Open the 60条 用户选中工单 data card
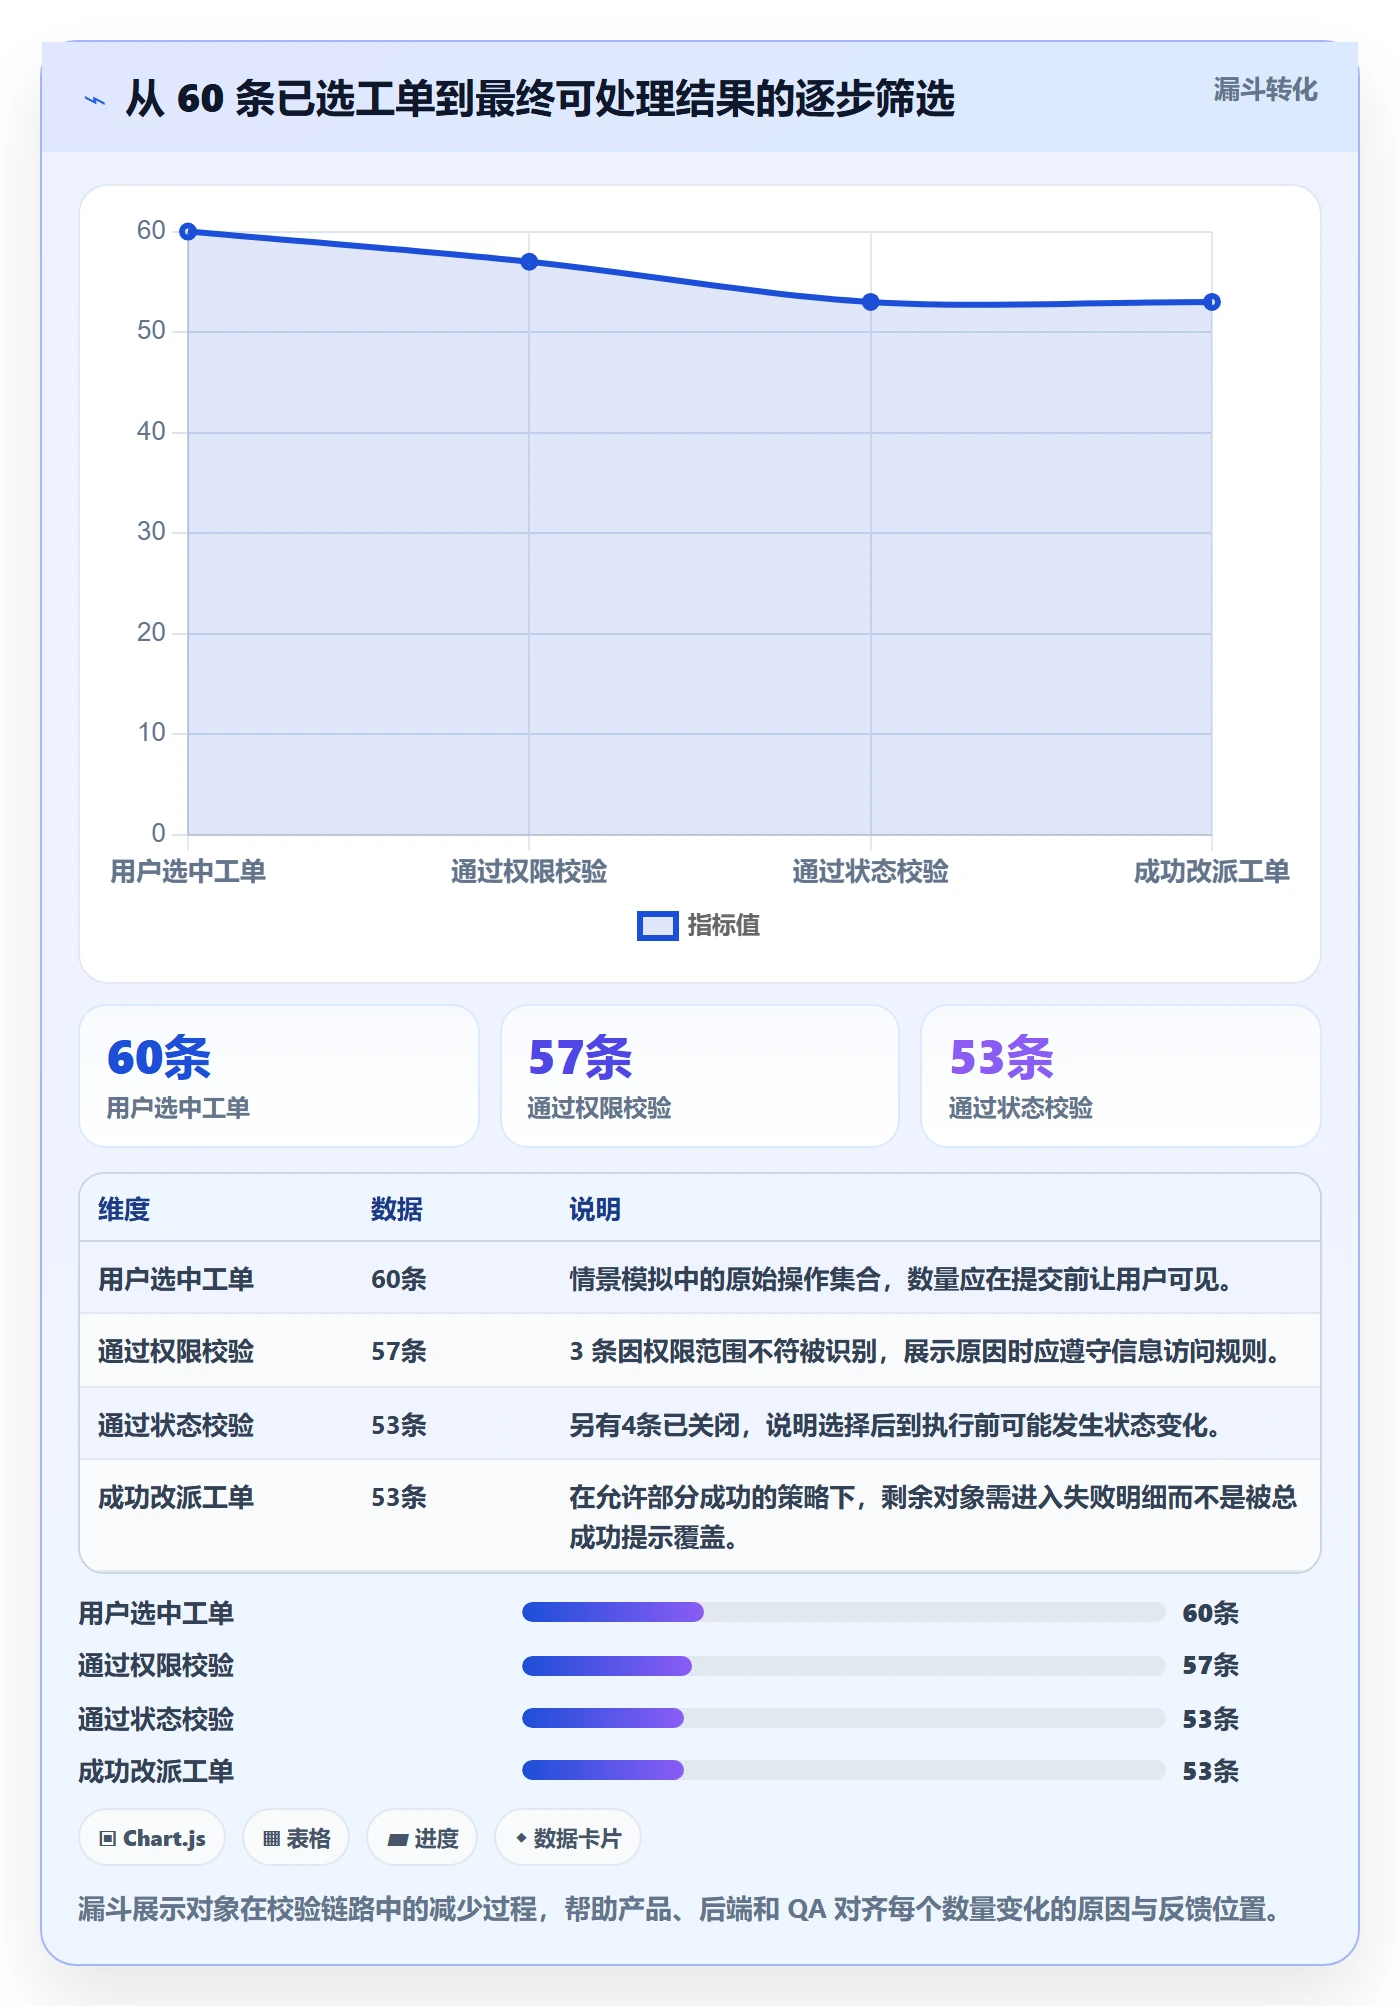The width and height of the screenshot is (1400, 2006). 279,1076
